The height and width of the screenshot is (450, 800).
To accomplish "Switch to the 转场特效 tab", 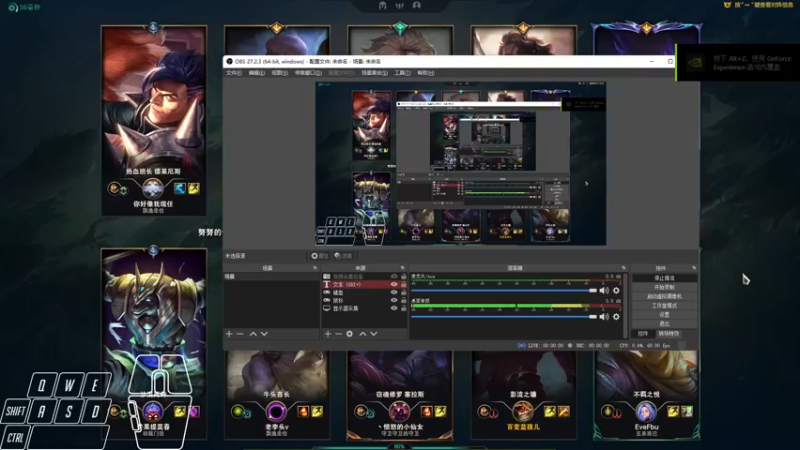I will tap(669, 334).
